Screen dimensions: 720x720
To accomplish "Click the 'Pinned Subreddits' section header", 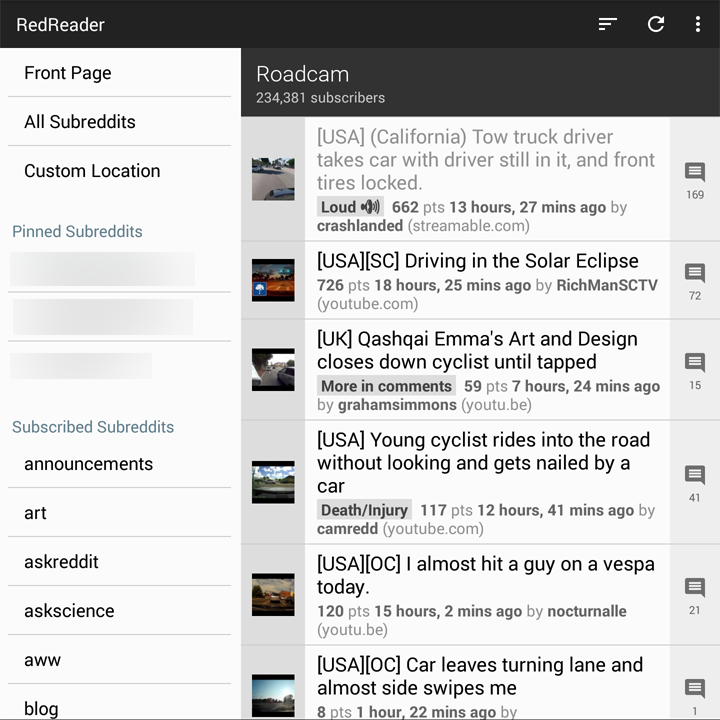I will (77, 231).
